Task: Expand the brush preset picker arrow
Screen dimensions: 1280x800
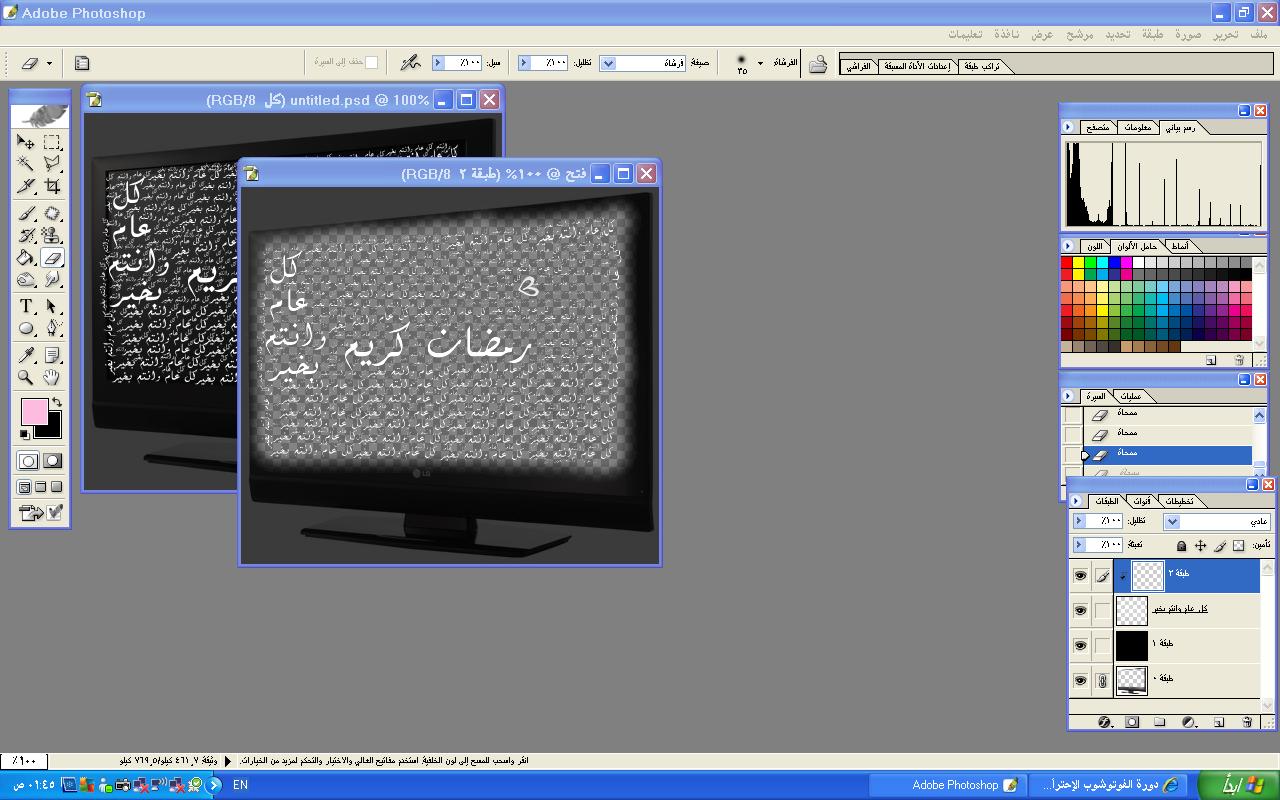Action: pos(760,63)
